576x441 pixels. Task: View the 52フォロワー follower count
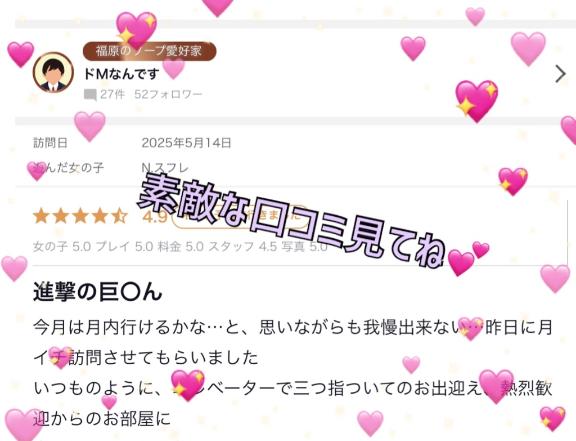(x=168, y=94)
